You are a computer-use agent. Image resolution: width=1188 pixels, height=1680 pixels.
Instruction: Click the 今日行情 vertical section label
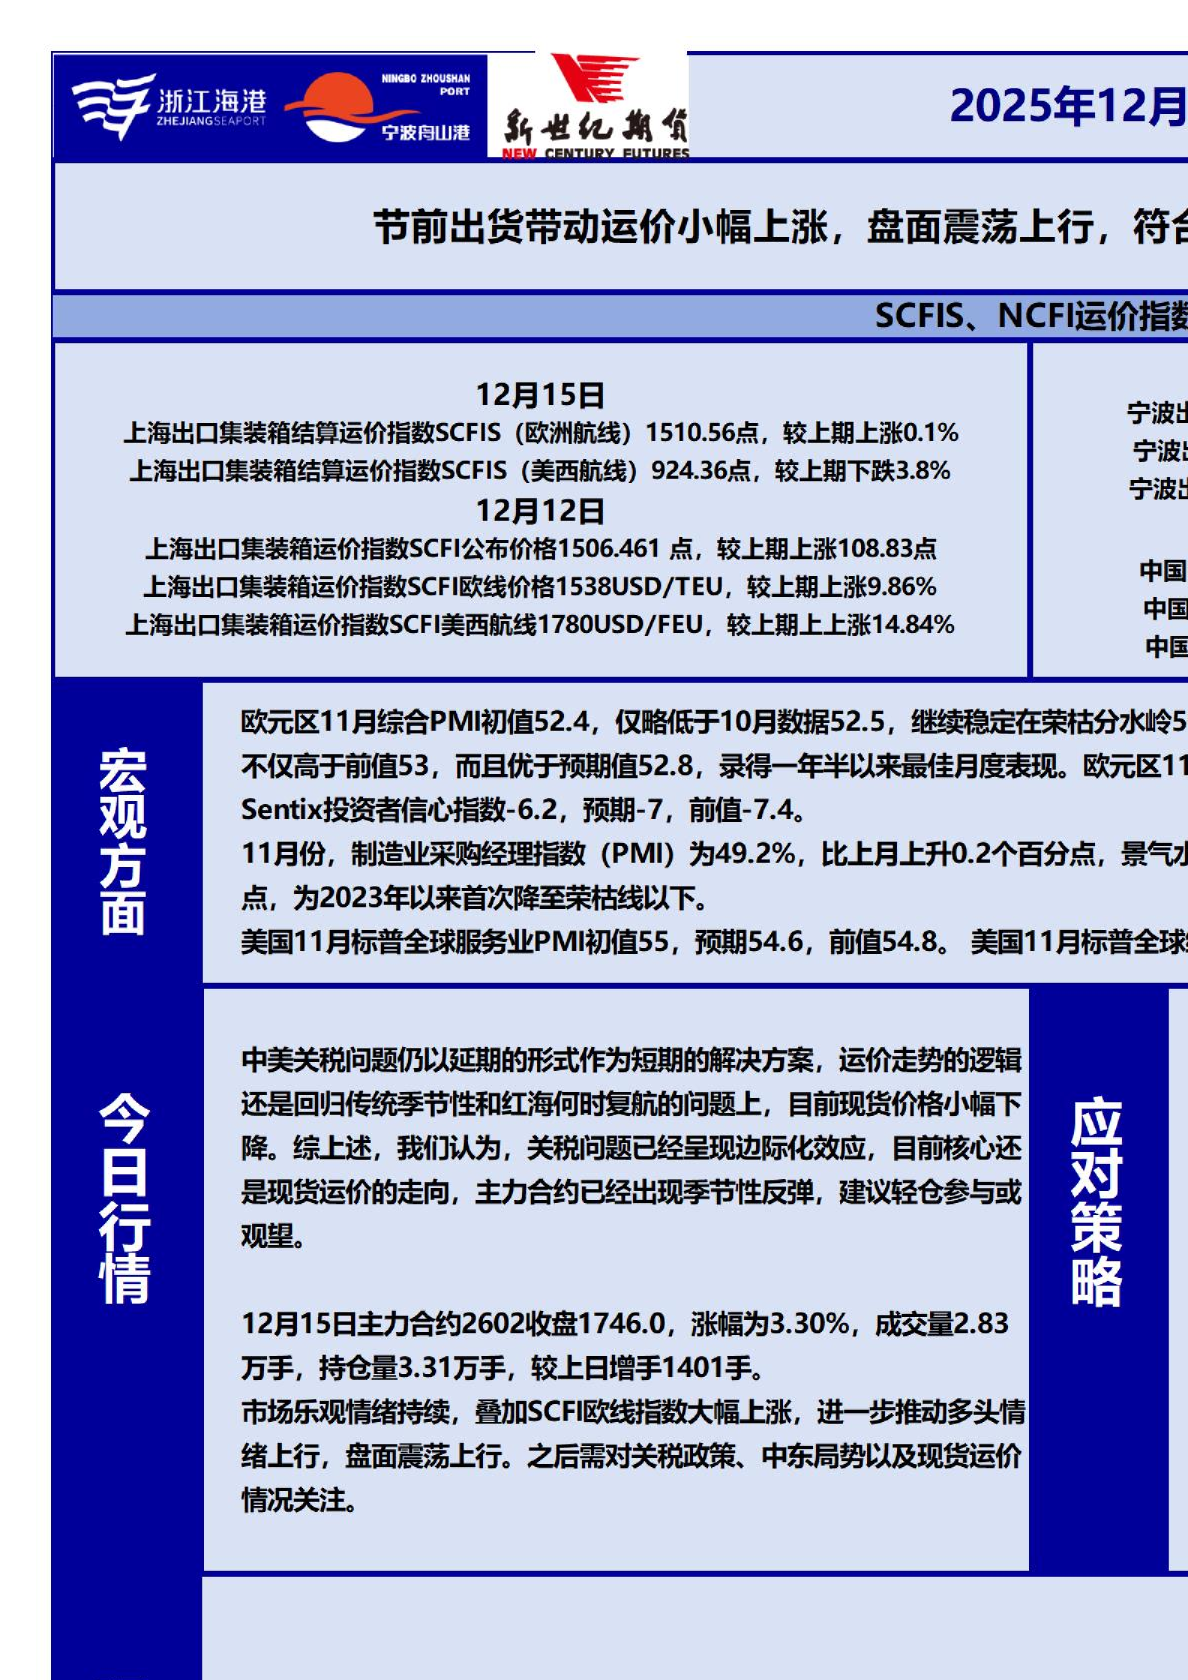tap(124, 1198)
